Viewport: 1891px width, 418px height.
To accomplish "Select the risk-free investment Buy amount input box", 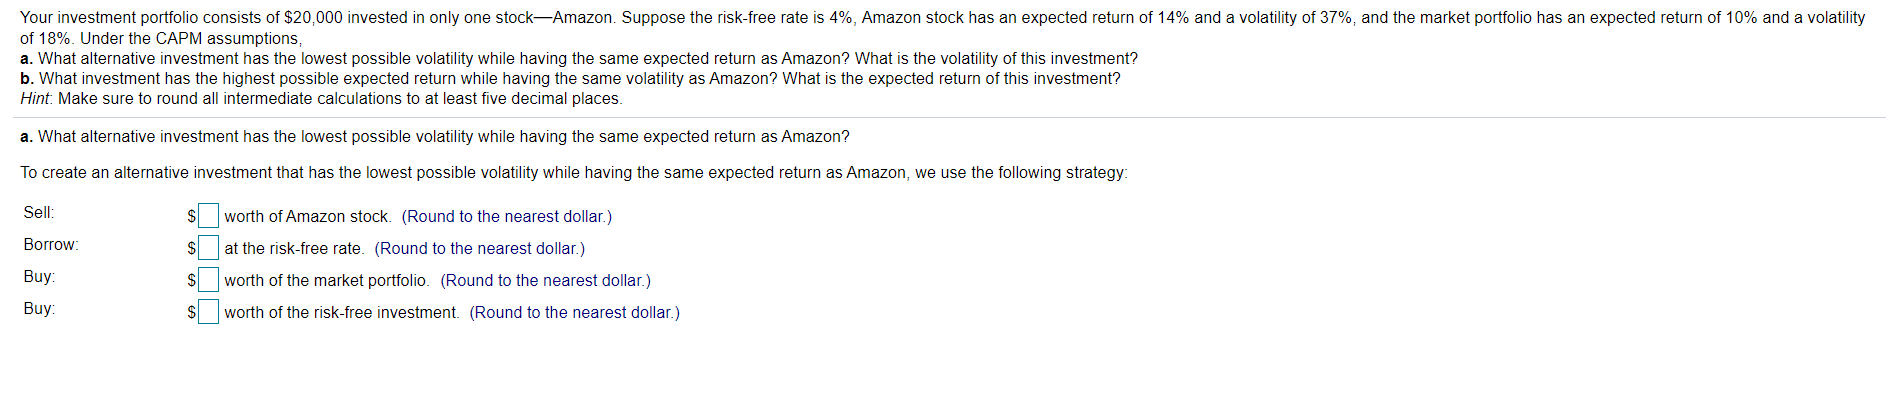I will tap(208, 312).
